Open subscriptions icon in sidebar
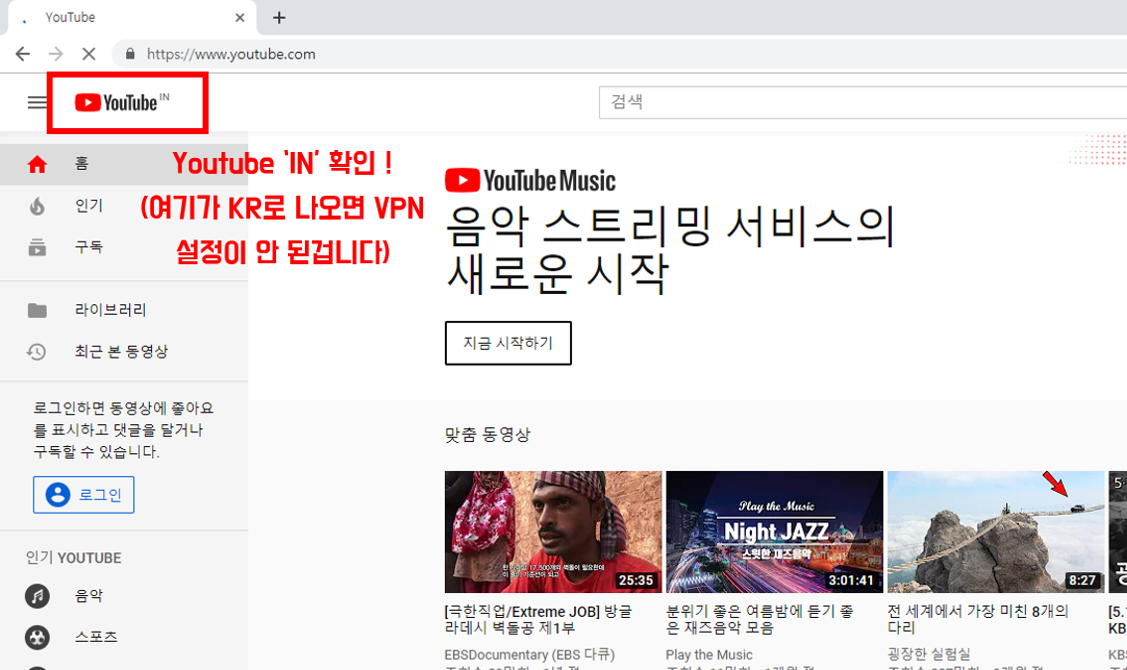The image size is (1127, 670). click(x=37, y=247)
